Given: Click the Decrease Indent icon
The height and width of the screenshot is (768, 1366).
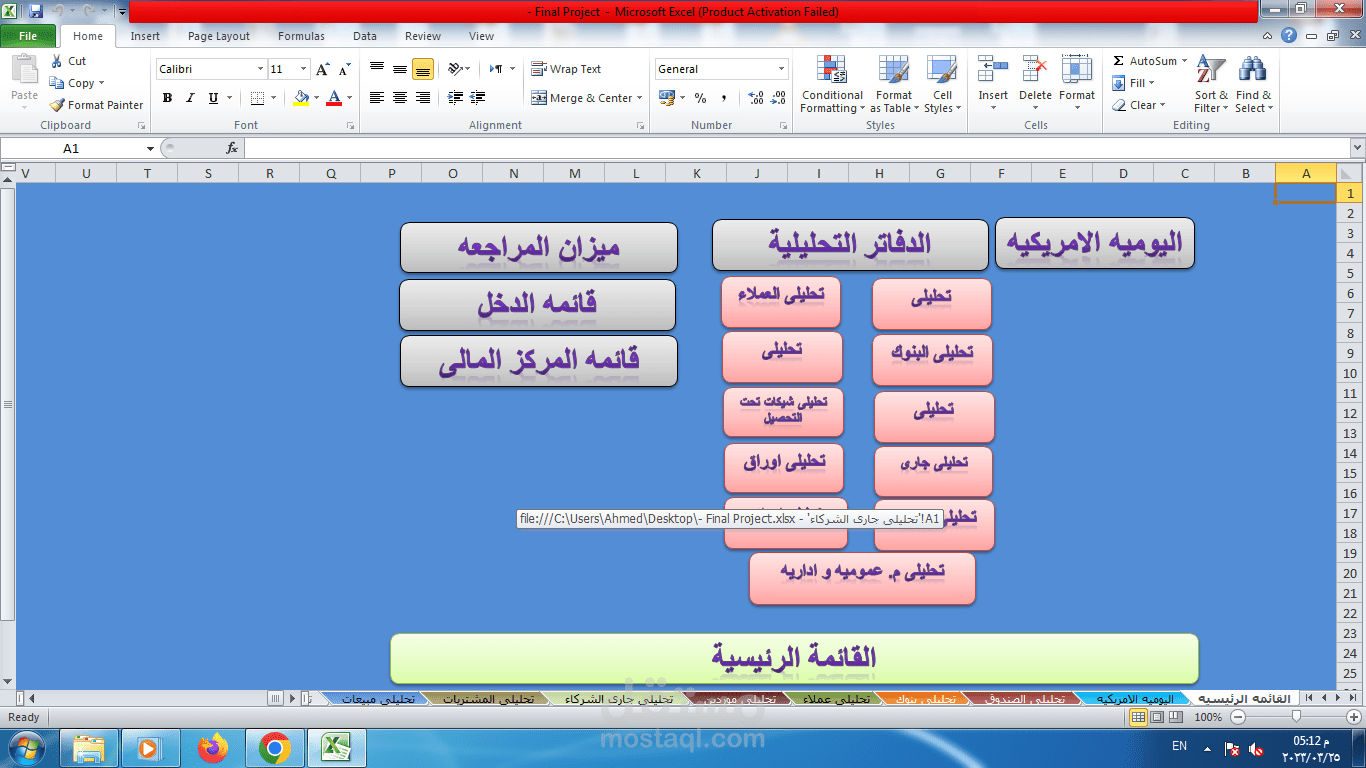Looking at the screenshot, I should coord(455,98).
